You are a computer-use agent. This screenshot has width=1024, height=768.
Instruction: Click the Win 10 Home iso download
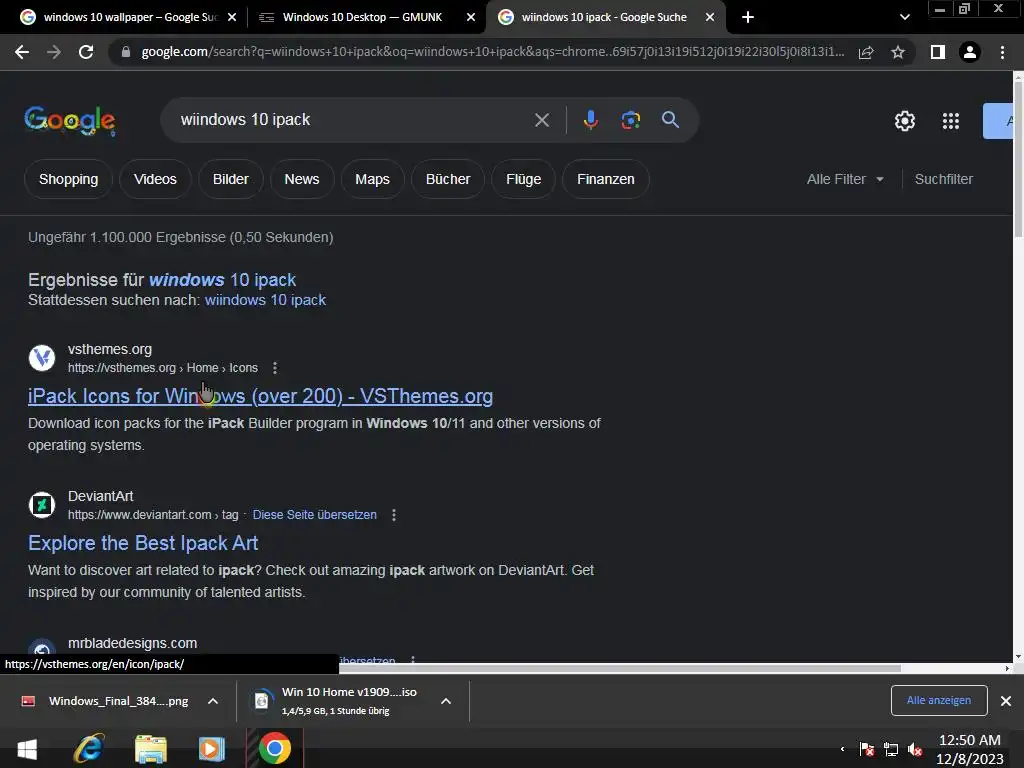point(336,701)
